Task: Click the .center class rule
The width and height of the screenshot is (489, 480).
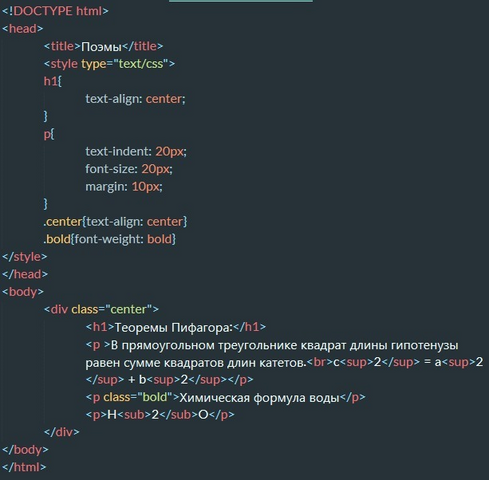Action: pyautogui.click(x=115, y=222)
